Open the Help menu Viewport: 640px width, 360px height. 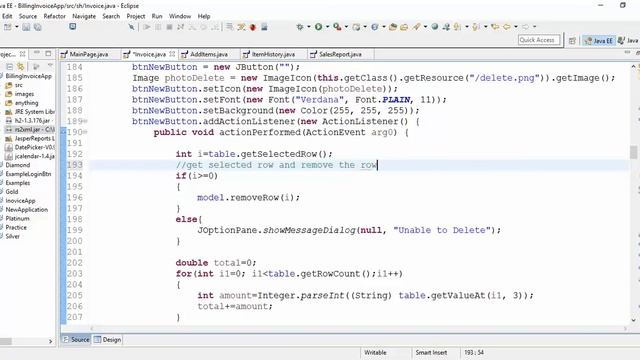click(204, 16)
